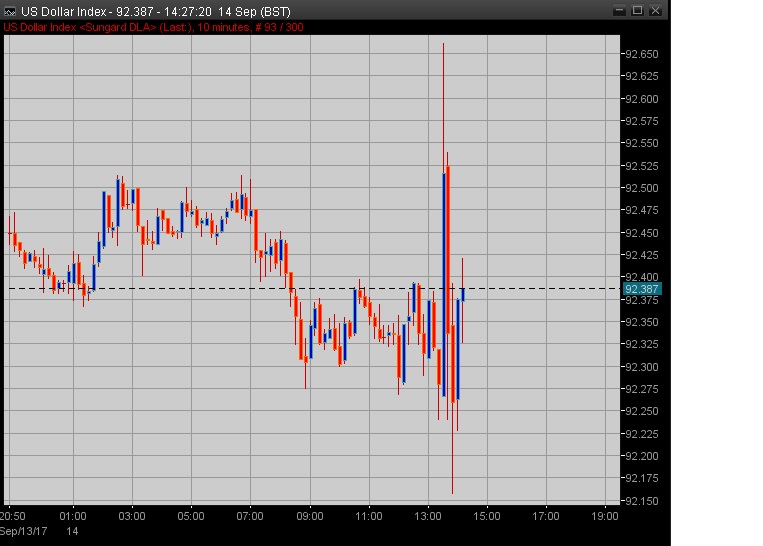Click the 01:00 time axis label
The height and width of the screenshot is (546, 763).
(x=73, y=516)
